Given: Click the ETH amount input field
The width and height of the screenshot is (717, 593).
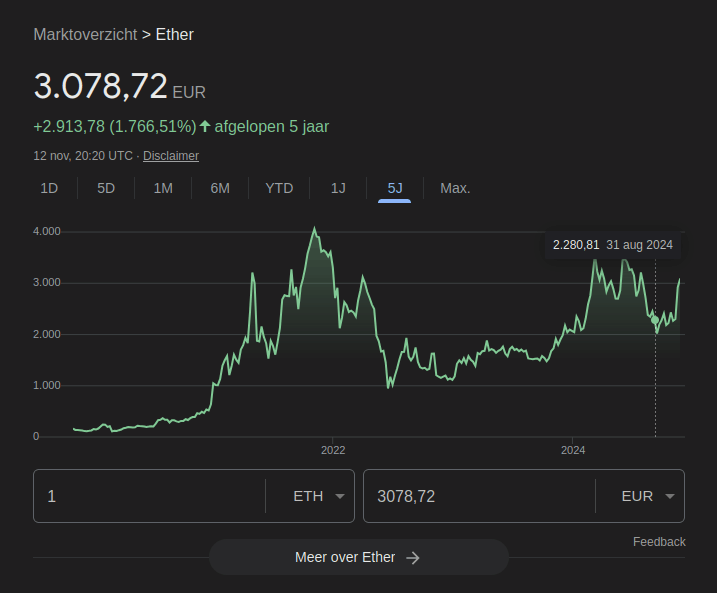Looking at the screenshot, I should (x=149, y=496).
